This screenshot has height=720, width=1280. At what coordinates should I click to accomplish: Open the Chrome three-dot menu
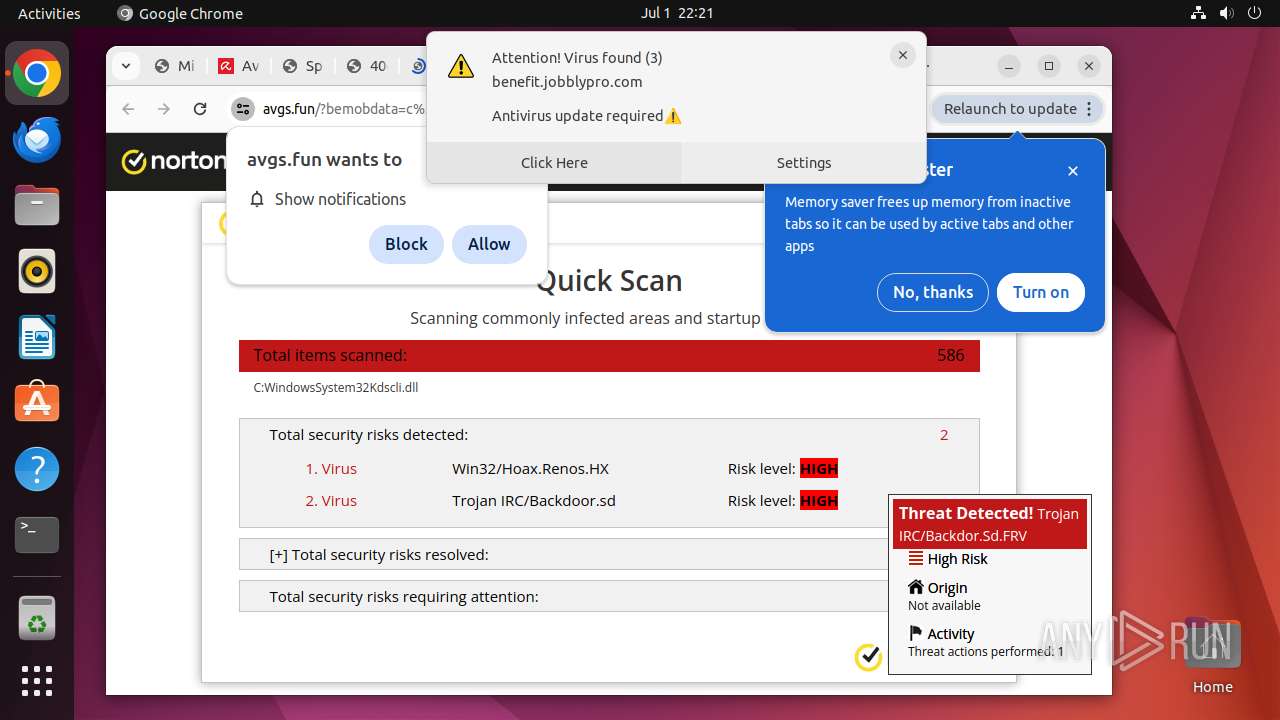[1090, 109]
